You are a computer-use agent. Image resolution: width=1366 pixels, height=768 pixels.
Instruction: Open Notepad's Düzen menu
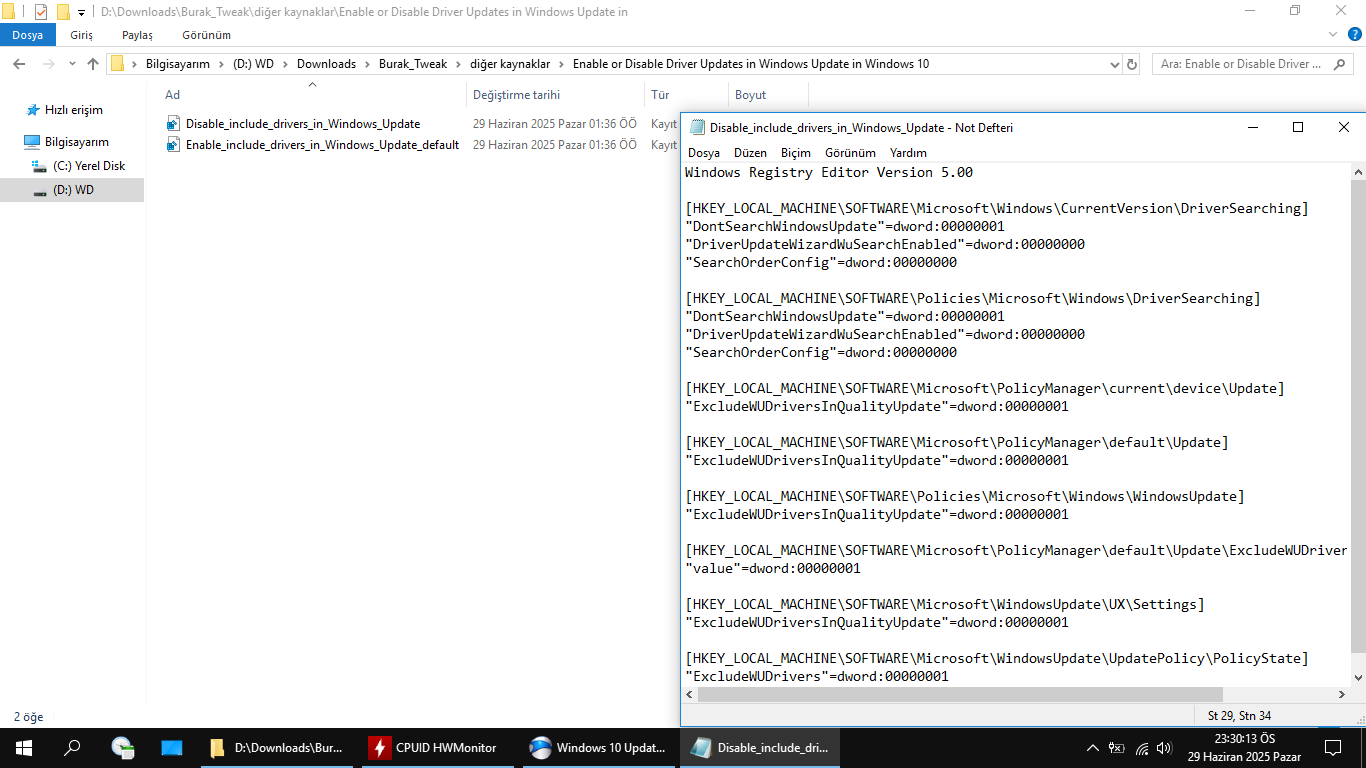click(x=750, y=153)
